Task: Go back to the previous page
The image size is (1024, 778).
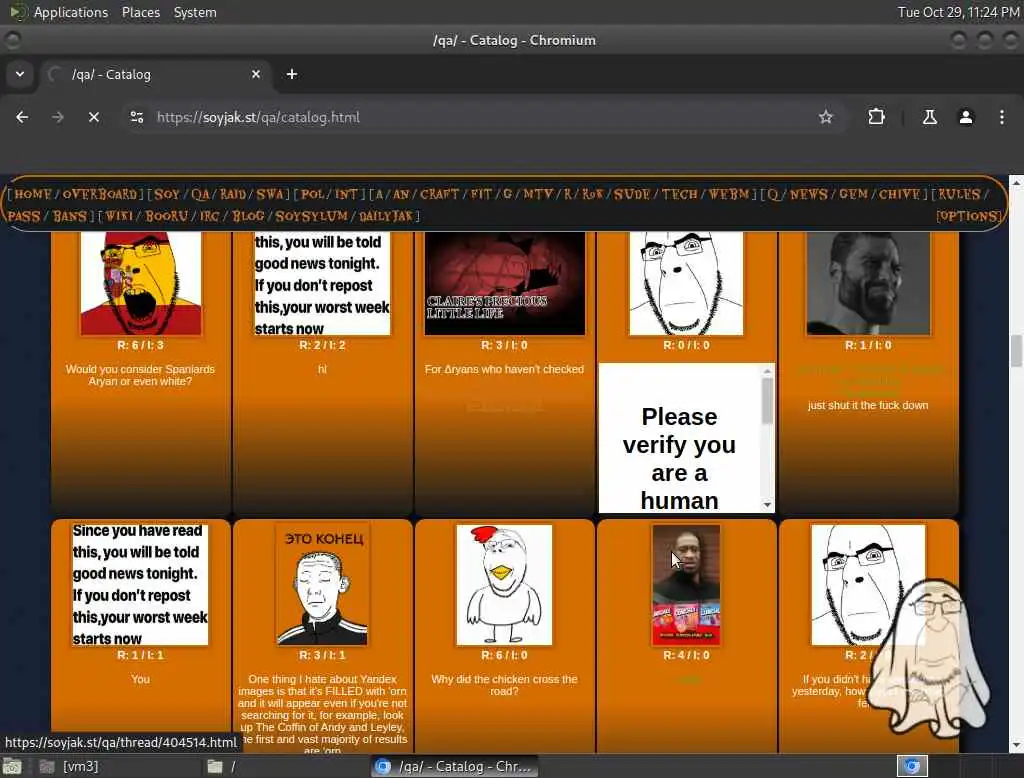Action: click(x=22, y=117)
